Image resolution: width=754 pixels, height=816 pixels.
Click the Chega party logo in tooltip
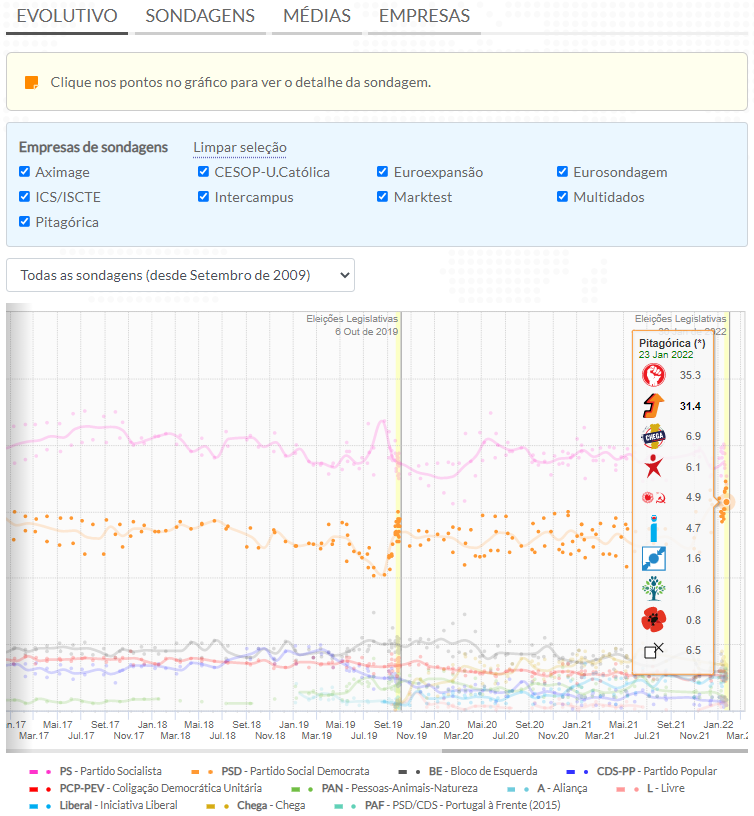[653, 437]
